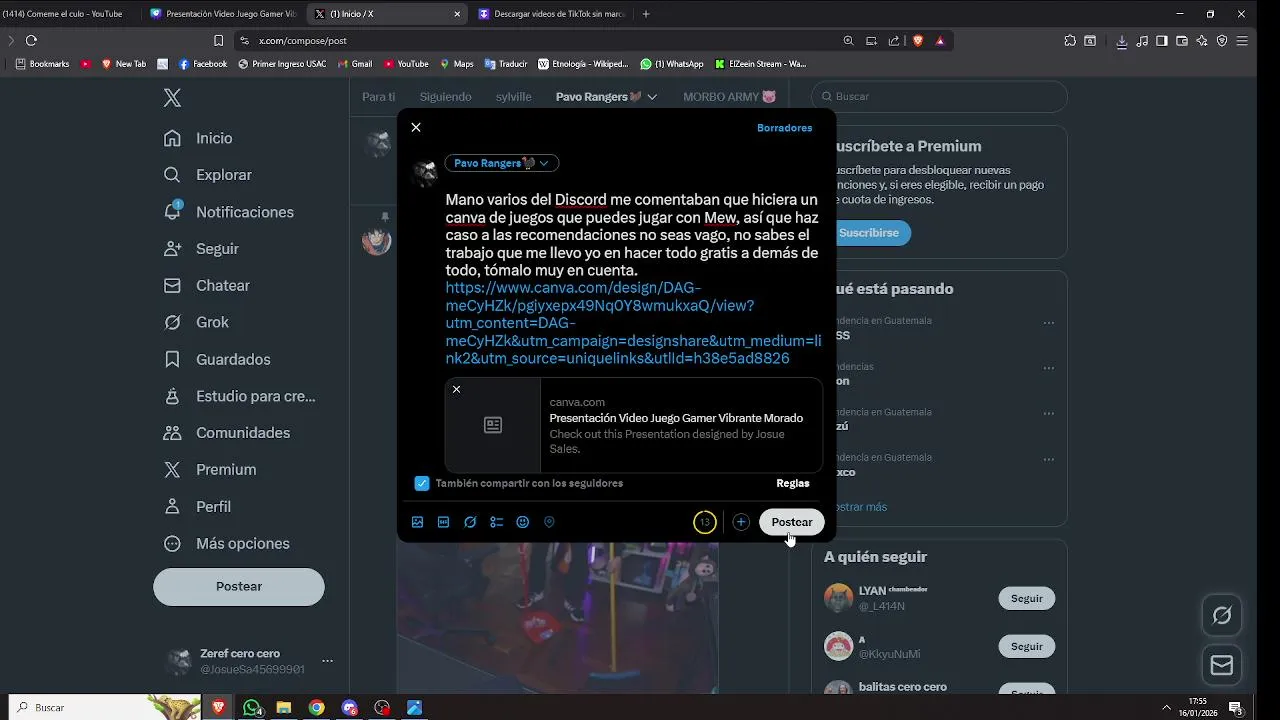Viewport: 1280px width, 720px height.
Task: Expand the Pavo Rangers timeline tab chevron
Action: tap(652, 97)
